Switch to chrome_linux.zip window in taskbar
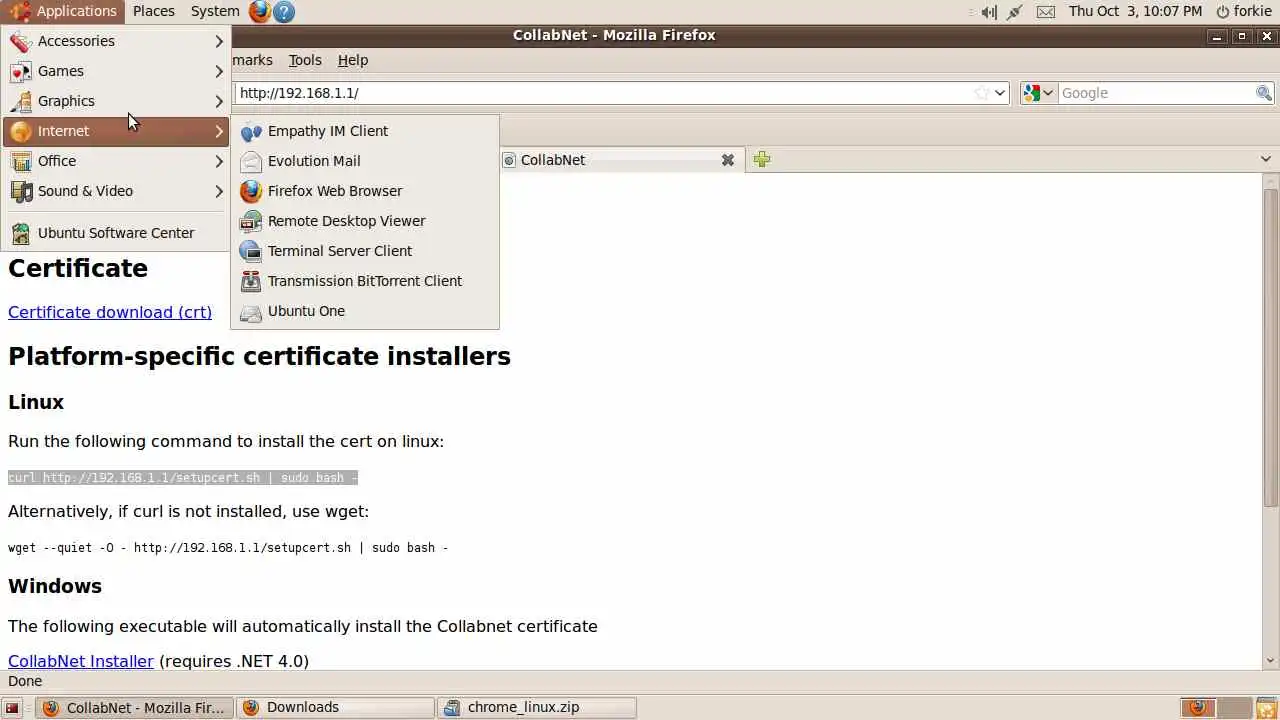The width and height of the screenshot is (1280, 720). 537,708
